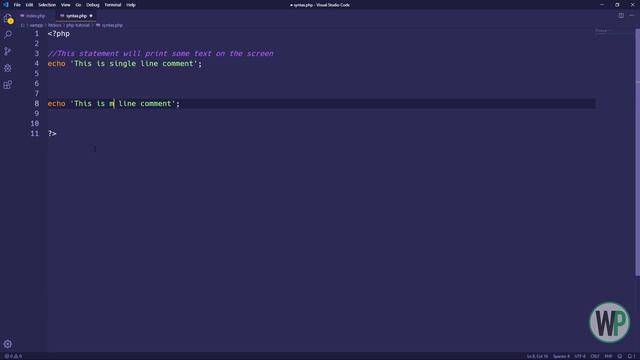This screenshot has width=640, height=360.
Task: Click the Spaces indentation status item
Action: 561,356
